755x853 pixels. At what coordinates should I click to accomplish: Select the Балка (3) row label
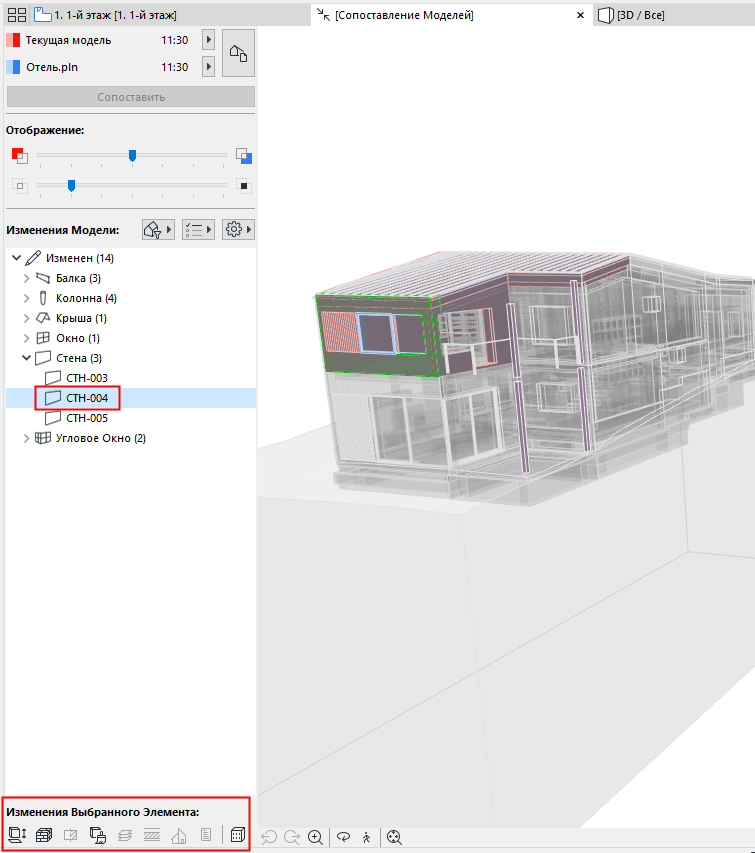tap(78, 278)
